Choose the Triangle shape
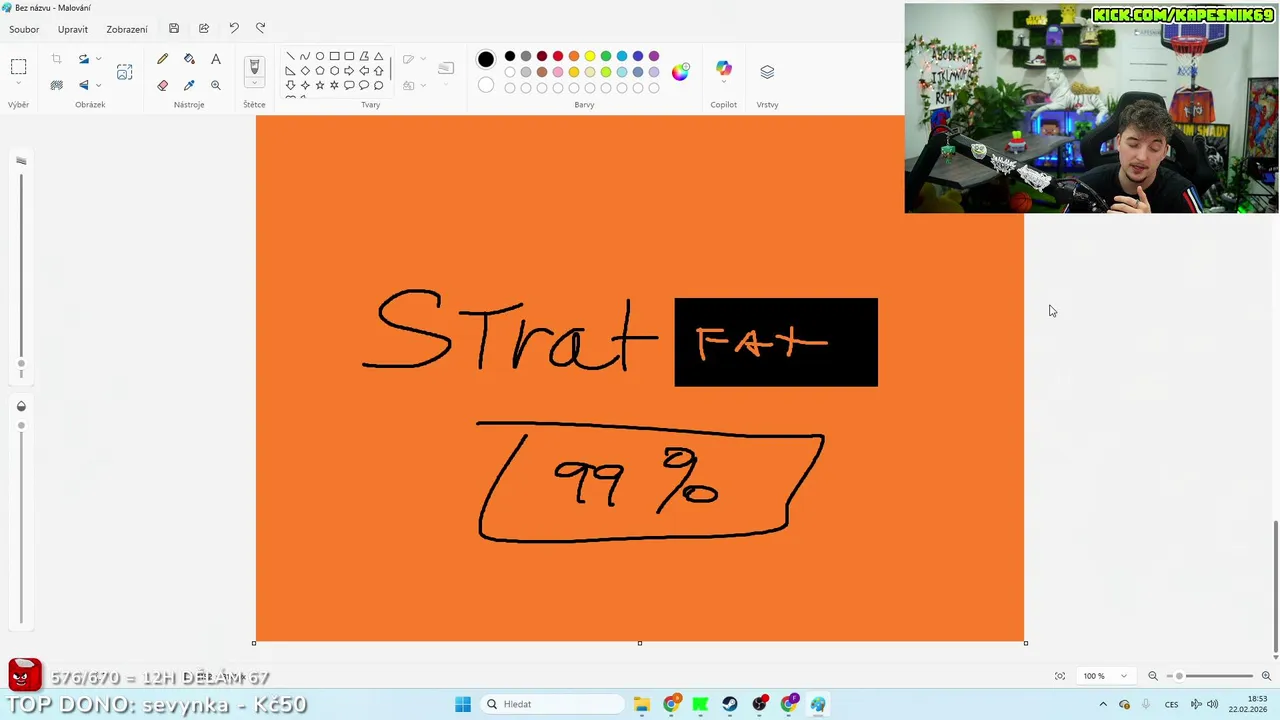 coord(378,56)
